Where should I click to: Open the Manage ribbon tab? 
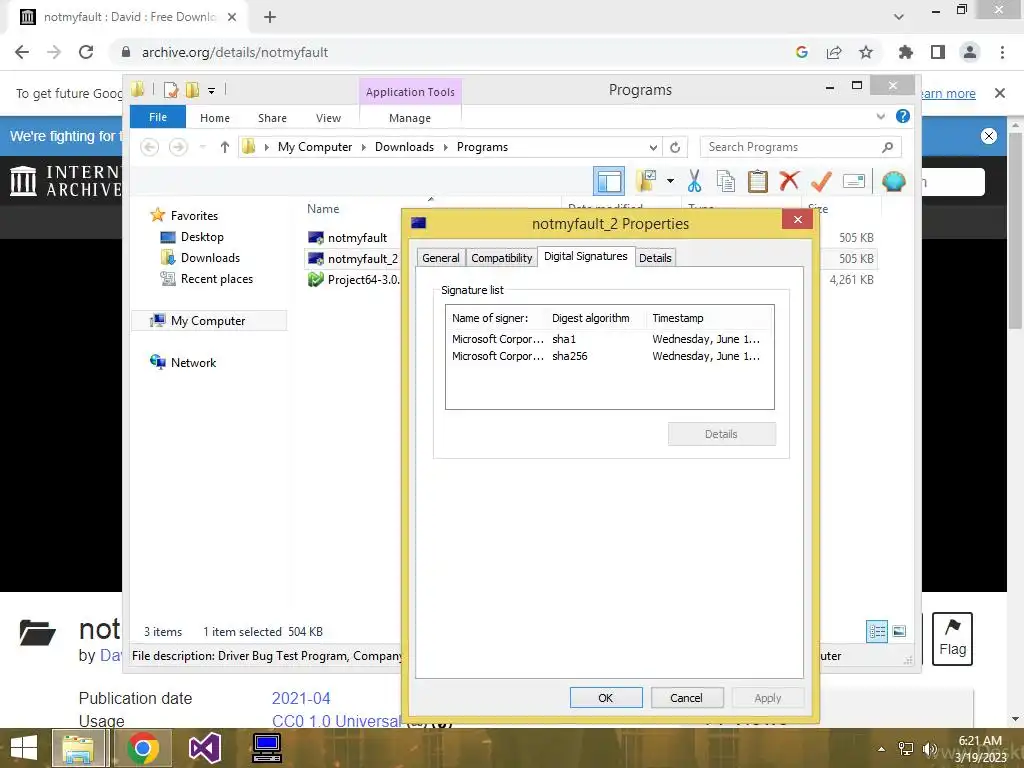point(410,118)
